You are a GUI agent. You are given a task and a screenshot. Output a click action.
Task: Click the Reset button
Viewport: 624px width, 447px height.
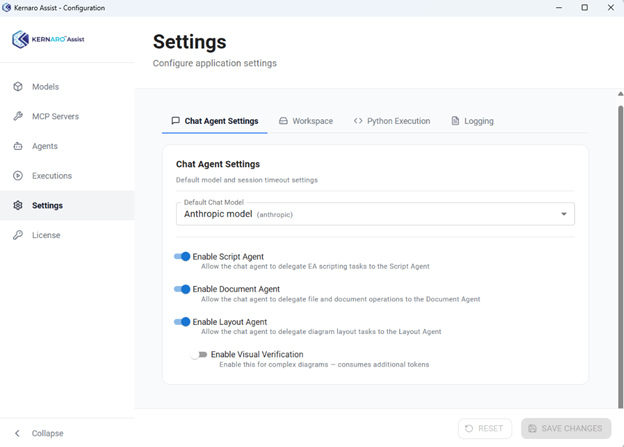point(485,428)
